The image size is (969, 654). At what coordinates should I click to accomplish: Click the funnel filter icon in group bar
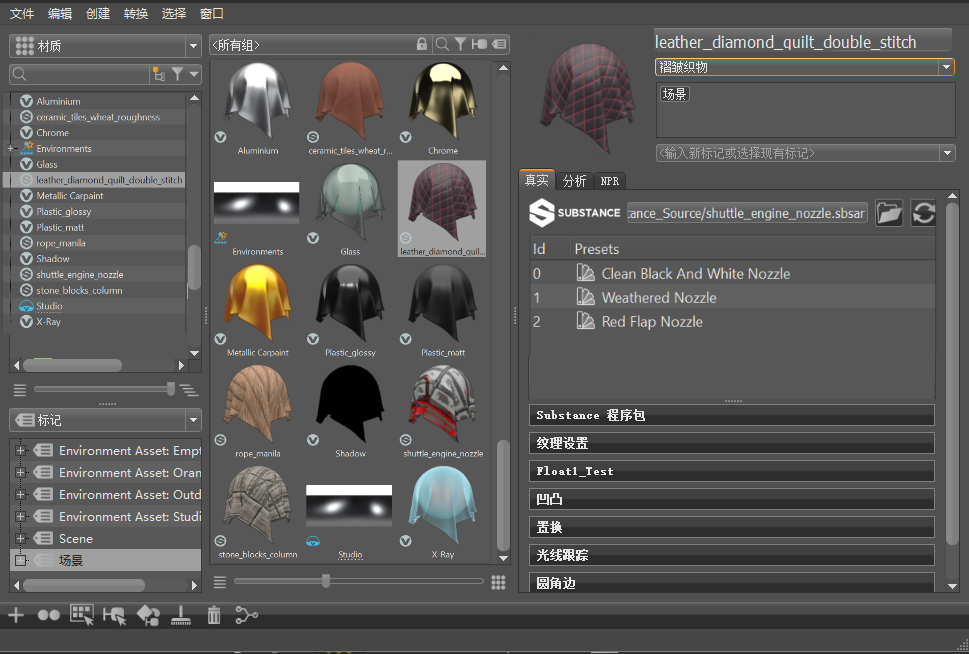click(460, 43)
